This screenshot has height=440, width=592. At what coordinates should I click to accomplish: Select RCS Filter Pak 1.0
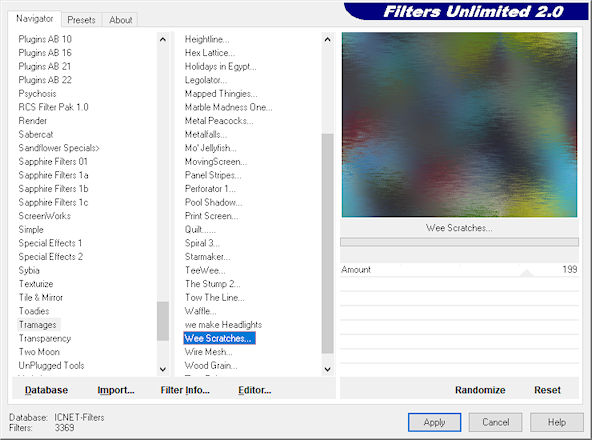[53, 107]
